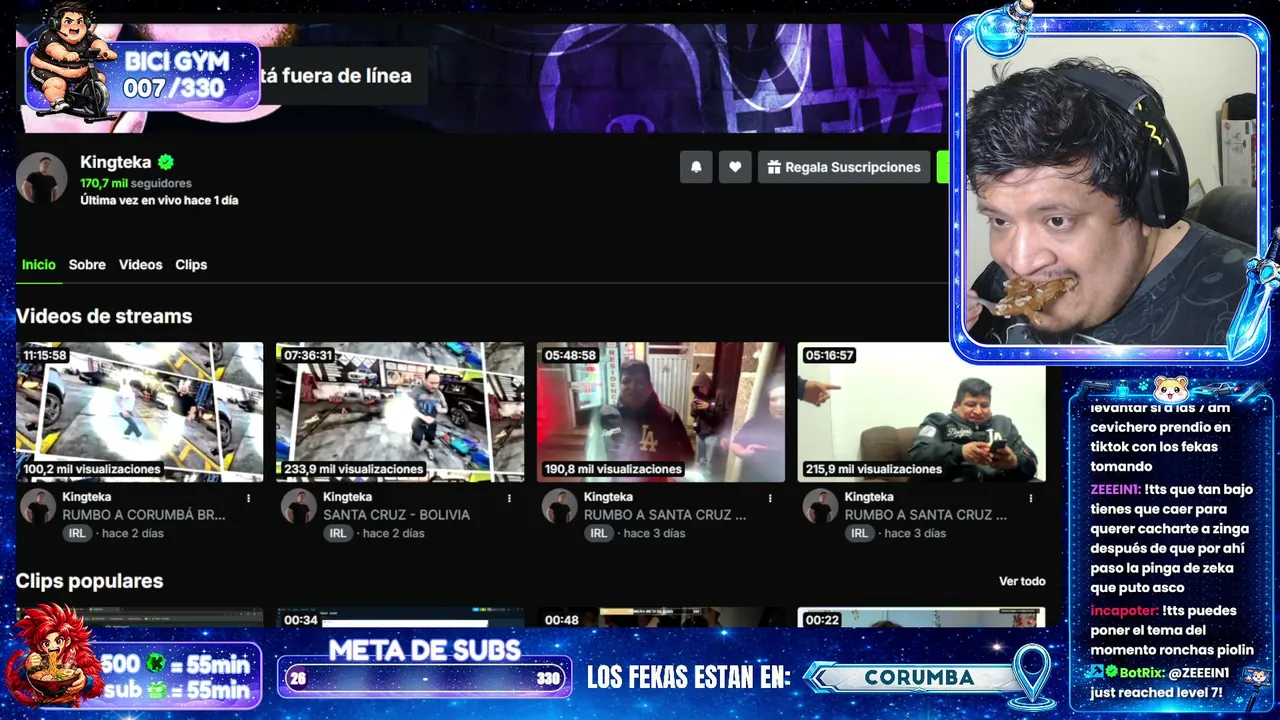The image size is (1280, 720).
Task: Click avatar under RUMBO A CORUMBÁ BR... video
Action: pyautogui.click(x=38, y=506)
